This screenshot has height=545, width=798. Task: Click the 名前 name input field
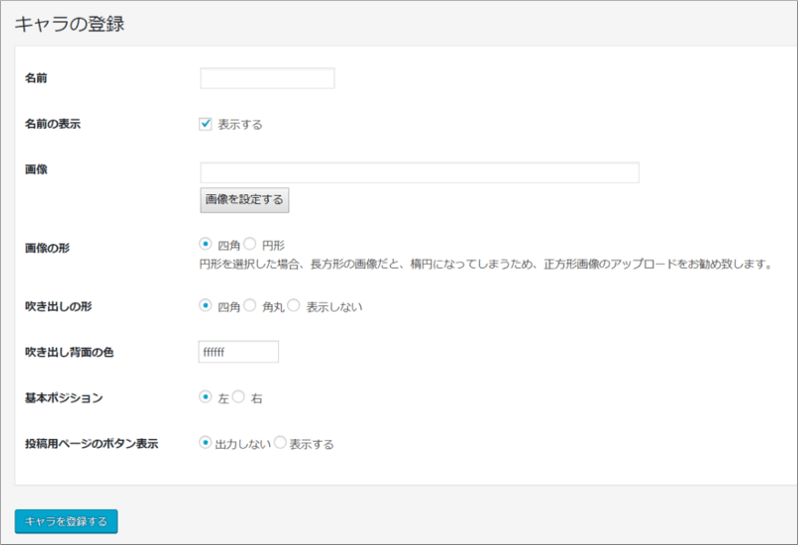[267, 78]
